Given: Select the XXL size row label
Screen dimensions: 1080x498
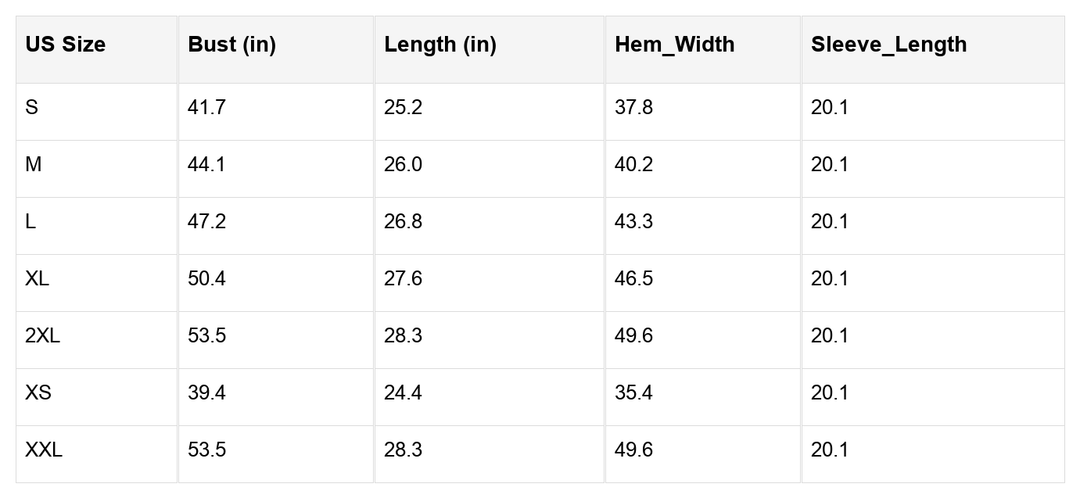Looking at the screenshot, I should (x=44, y=450).
